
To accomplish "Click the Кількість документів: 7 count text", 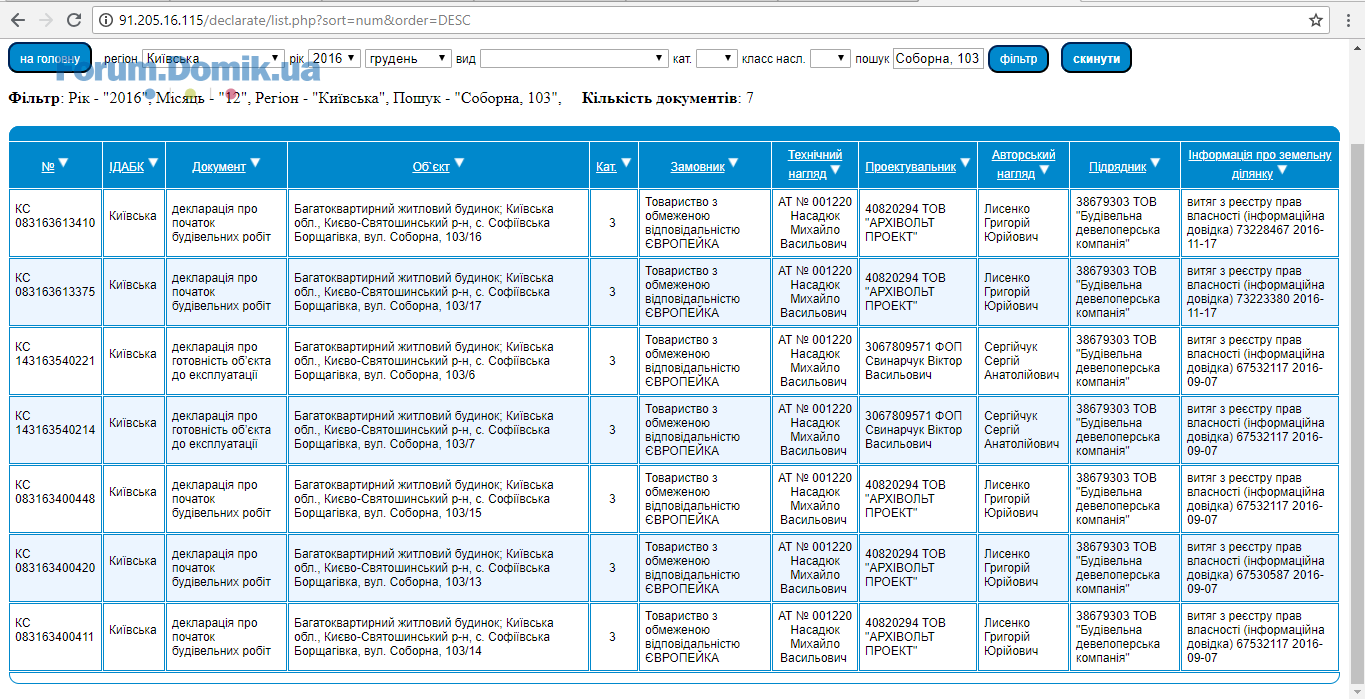I will (x=668, y=98).
